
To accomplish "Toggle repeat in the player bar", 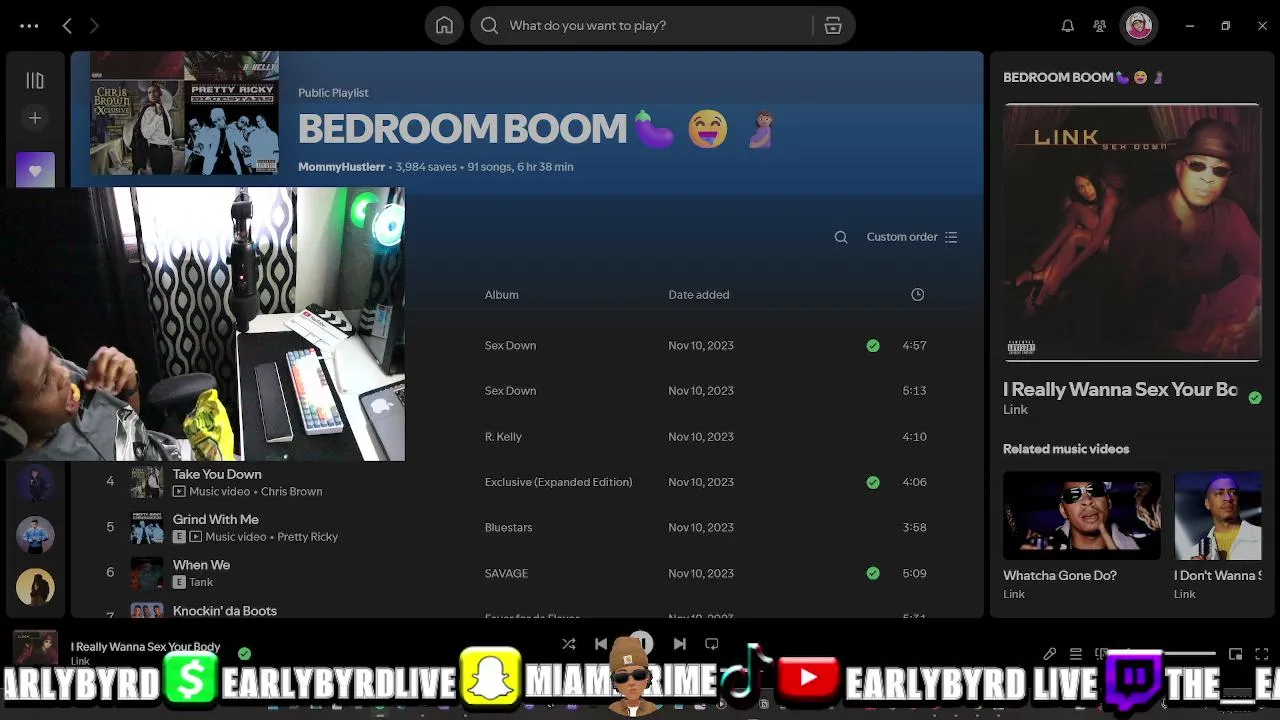I will click(712, 644).
